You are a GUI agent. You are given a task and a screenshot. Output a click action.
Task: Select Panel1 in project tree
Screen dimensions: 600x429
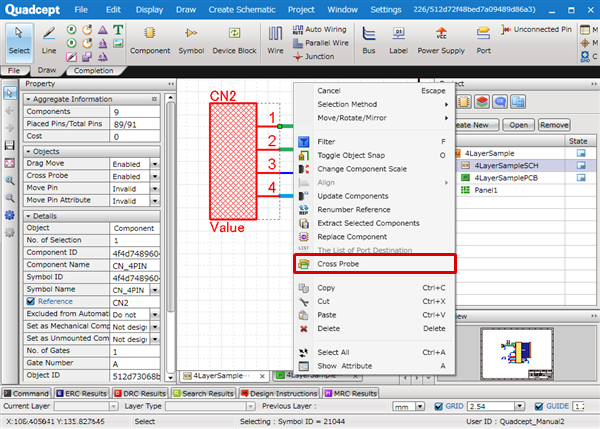(486, 190)
